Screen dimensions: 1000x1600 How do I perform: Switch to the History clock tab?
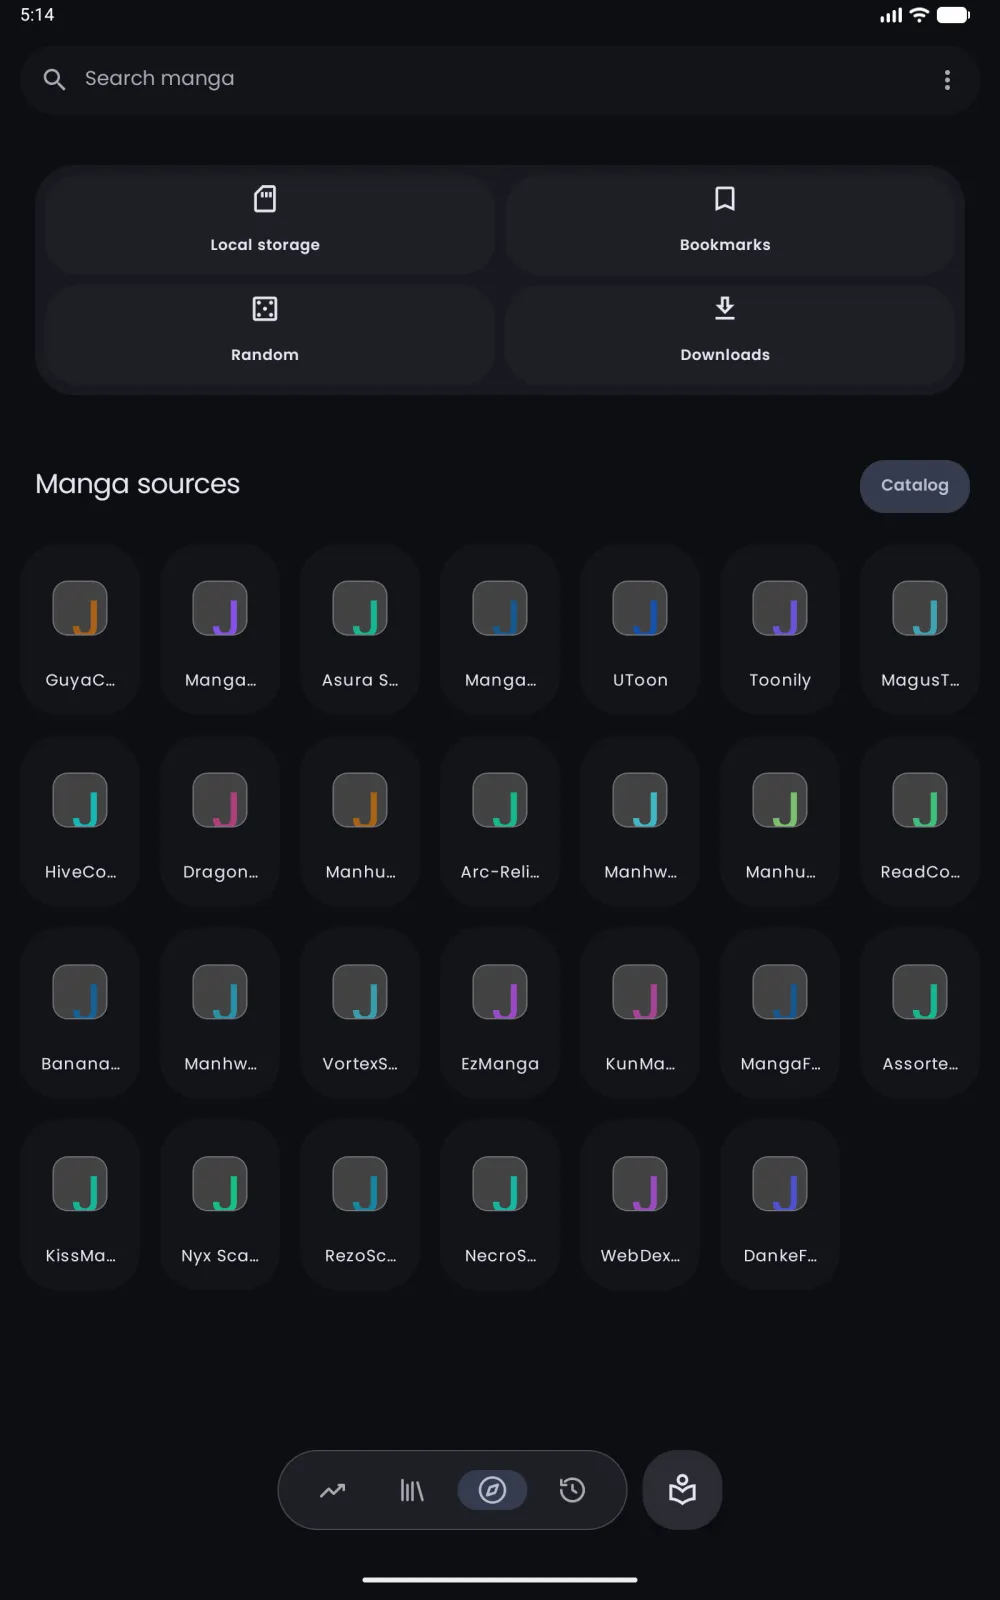click(x=572, y=1490)
